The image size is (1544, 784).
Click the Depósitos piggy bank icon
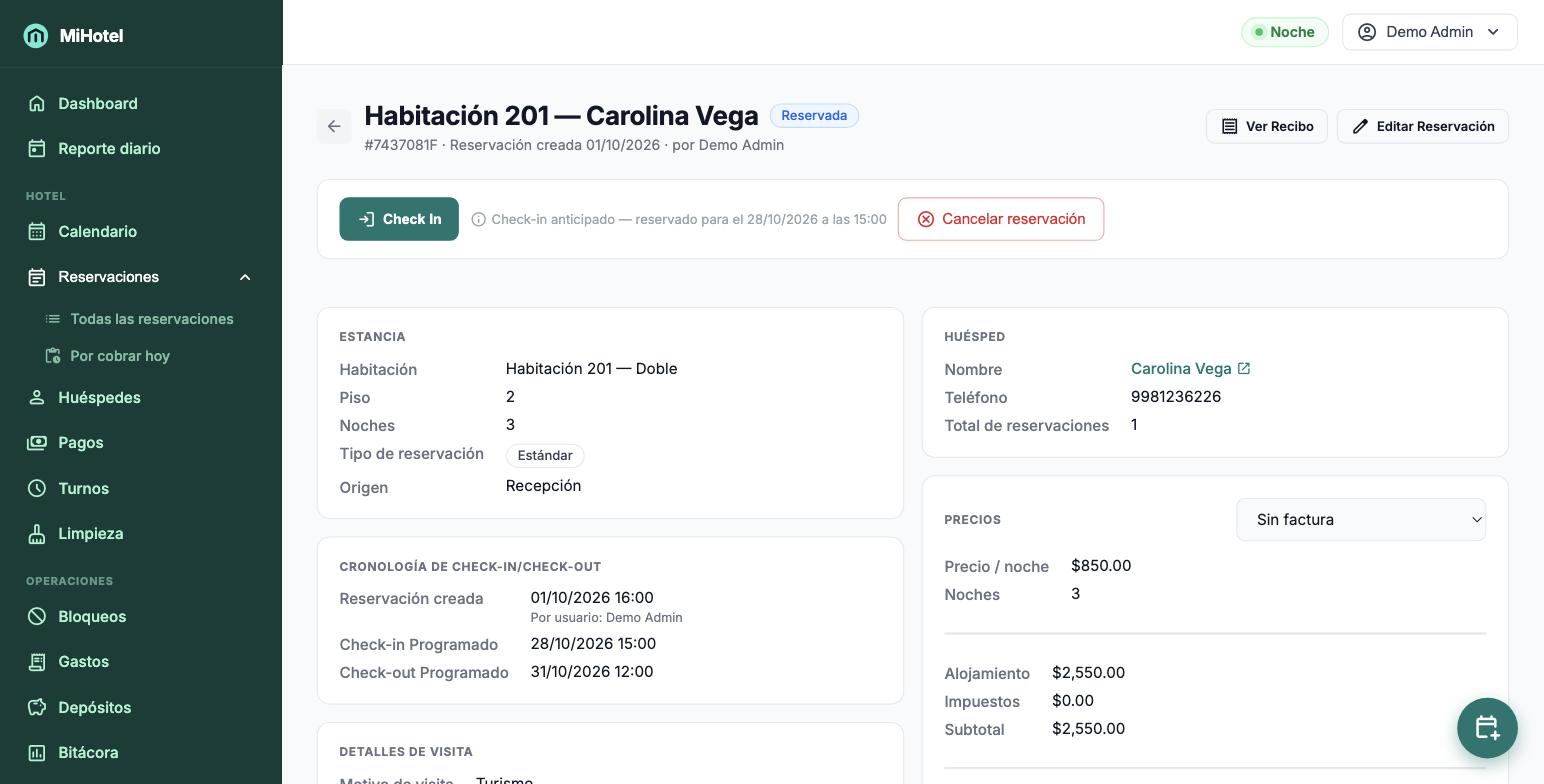37,707
